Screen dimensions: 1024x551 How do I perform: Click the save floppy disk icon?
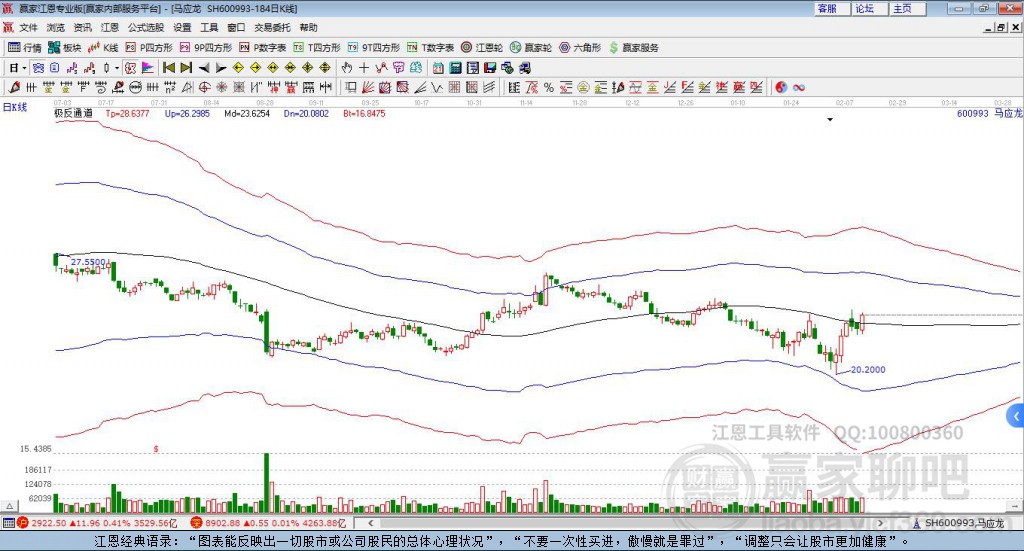[490, 68]
